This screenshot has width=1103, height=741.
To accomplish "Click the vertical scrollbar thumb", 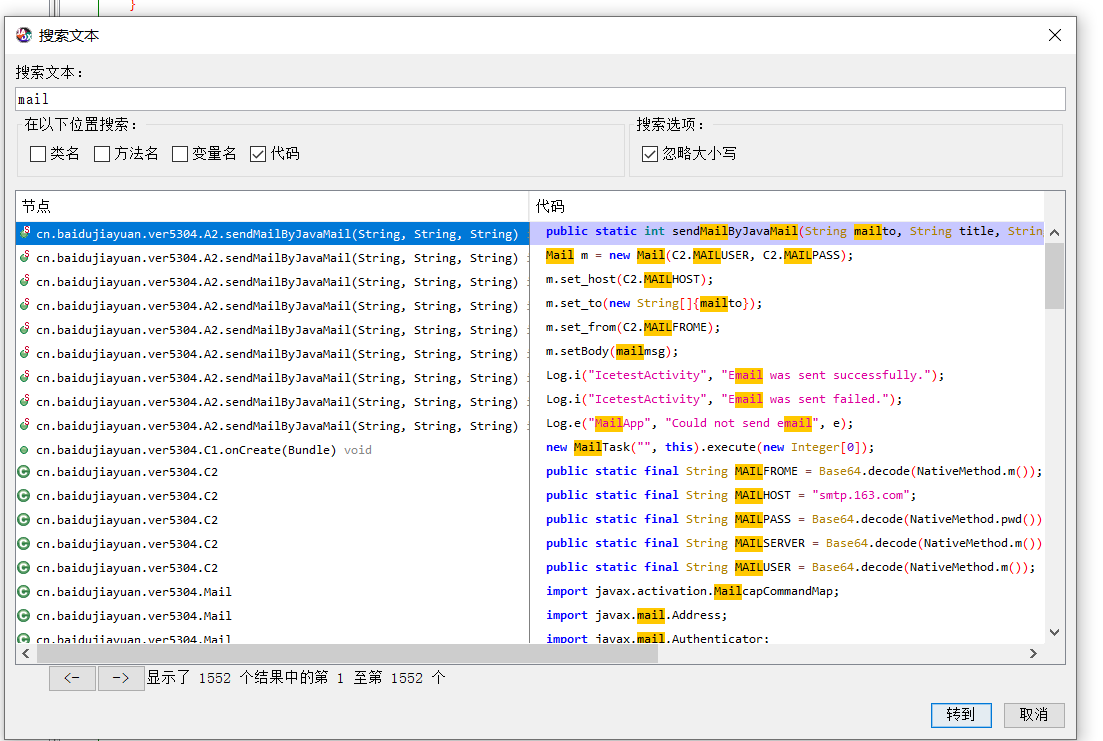I will pos(1054,276).
